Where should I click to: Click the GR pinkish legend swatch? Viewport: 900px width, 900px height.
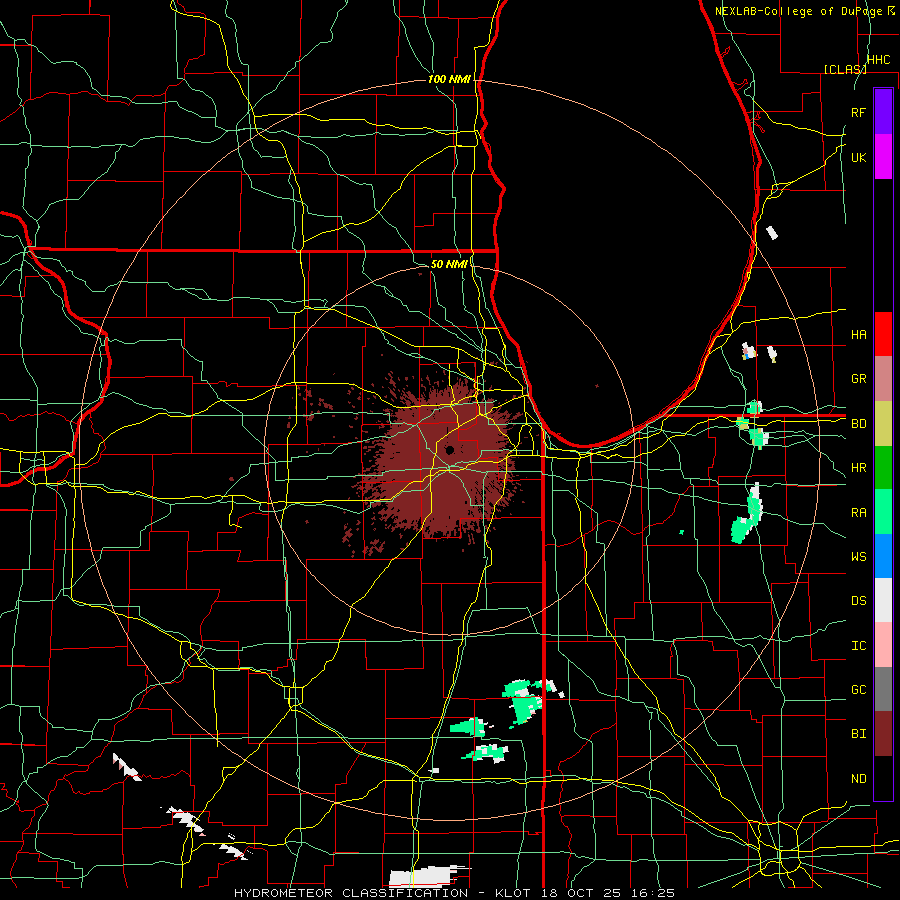[883, 378]
